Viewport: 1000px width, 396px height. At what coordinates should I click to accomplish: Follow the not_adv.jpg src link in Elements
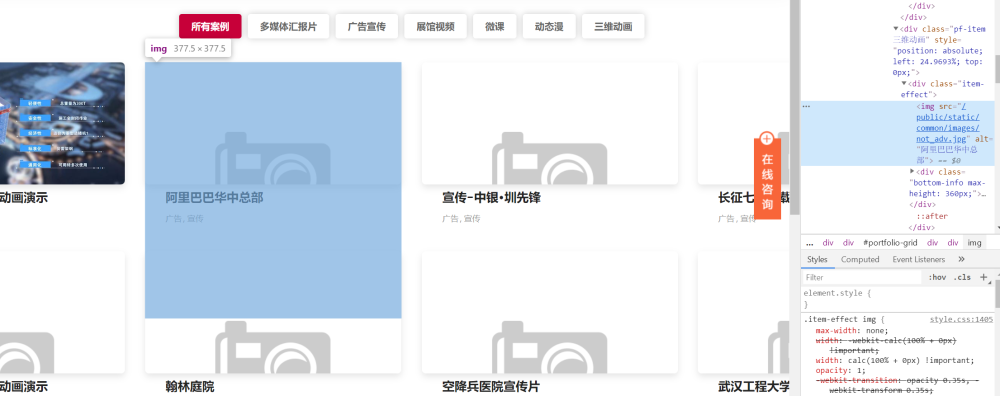point(947,122)
